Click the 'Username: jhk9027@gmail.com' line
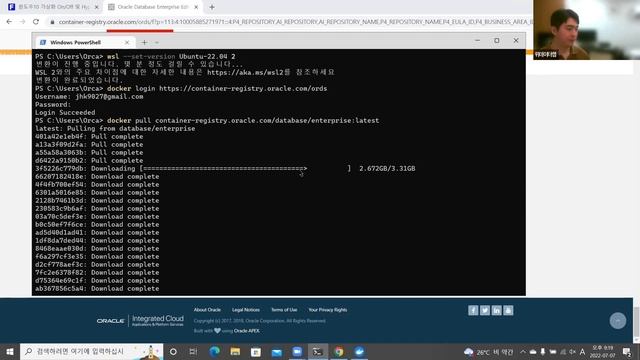 pyautogui.click(x=89, y=96)
